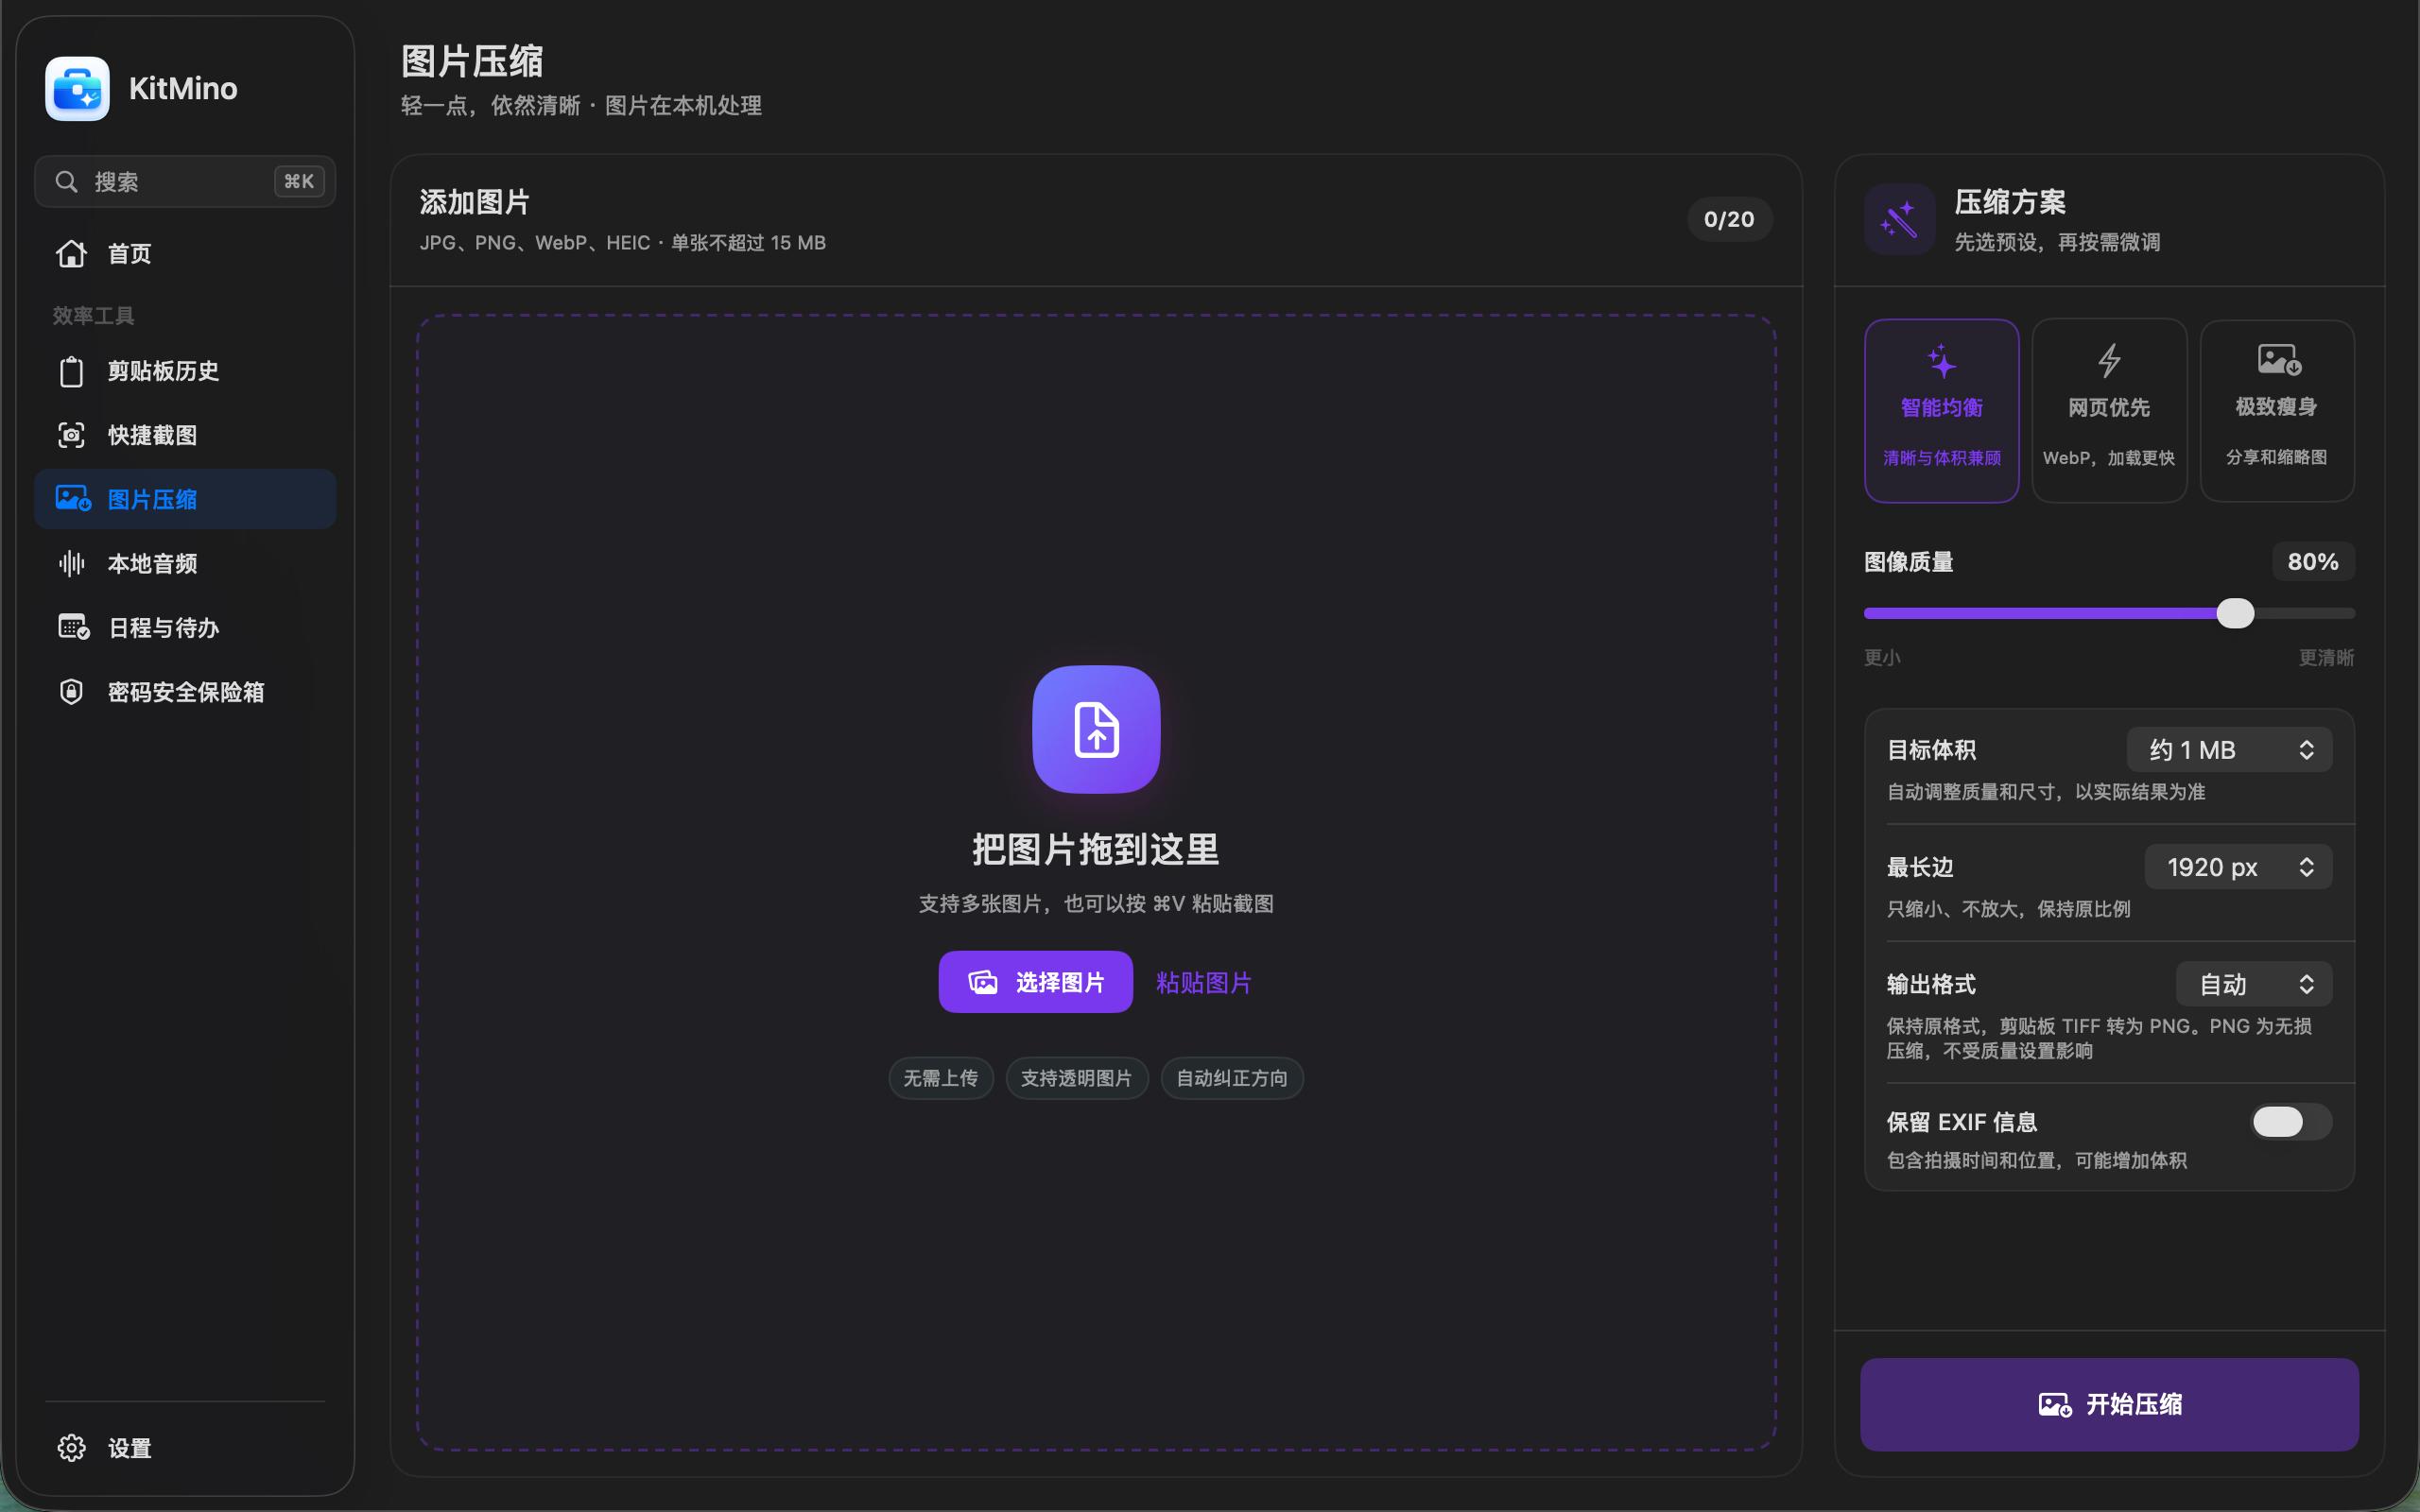Click the ⌘K shortcut badge
This screenshot has width=2420, height=1512.
(299, 181)
